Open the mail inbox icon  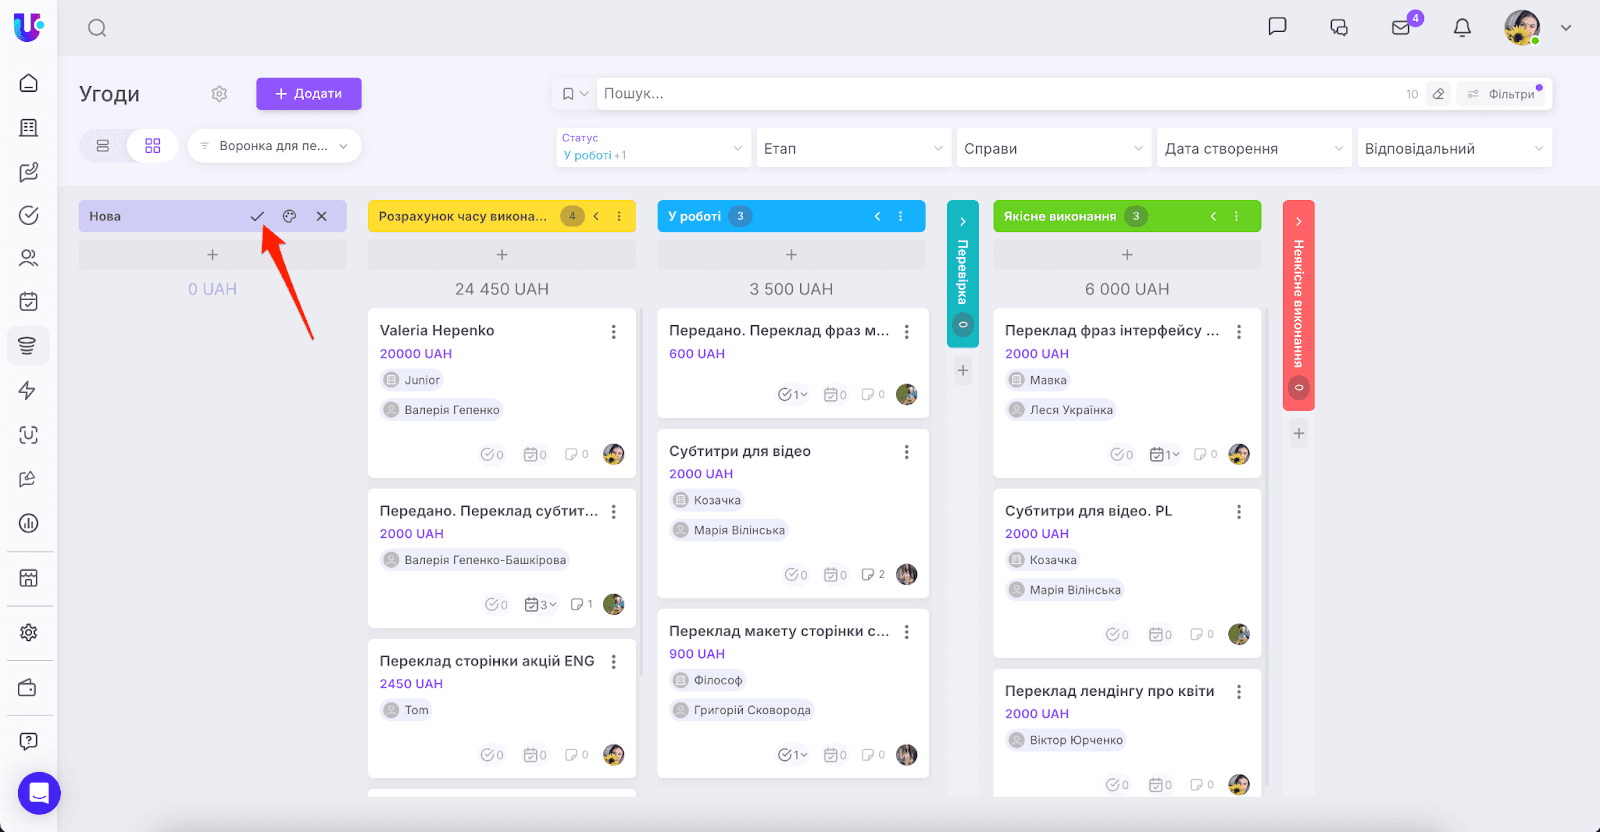click(1401, 28)
